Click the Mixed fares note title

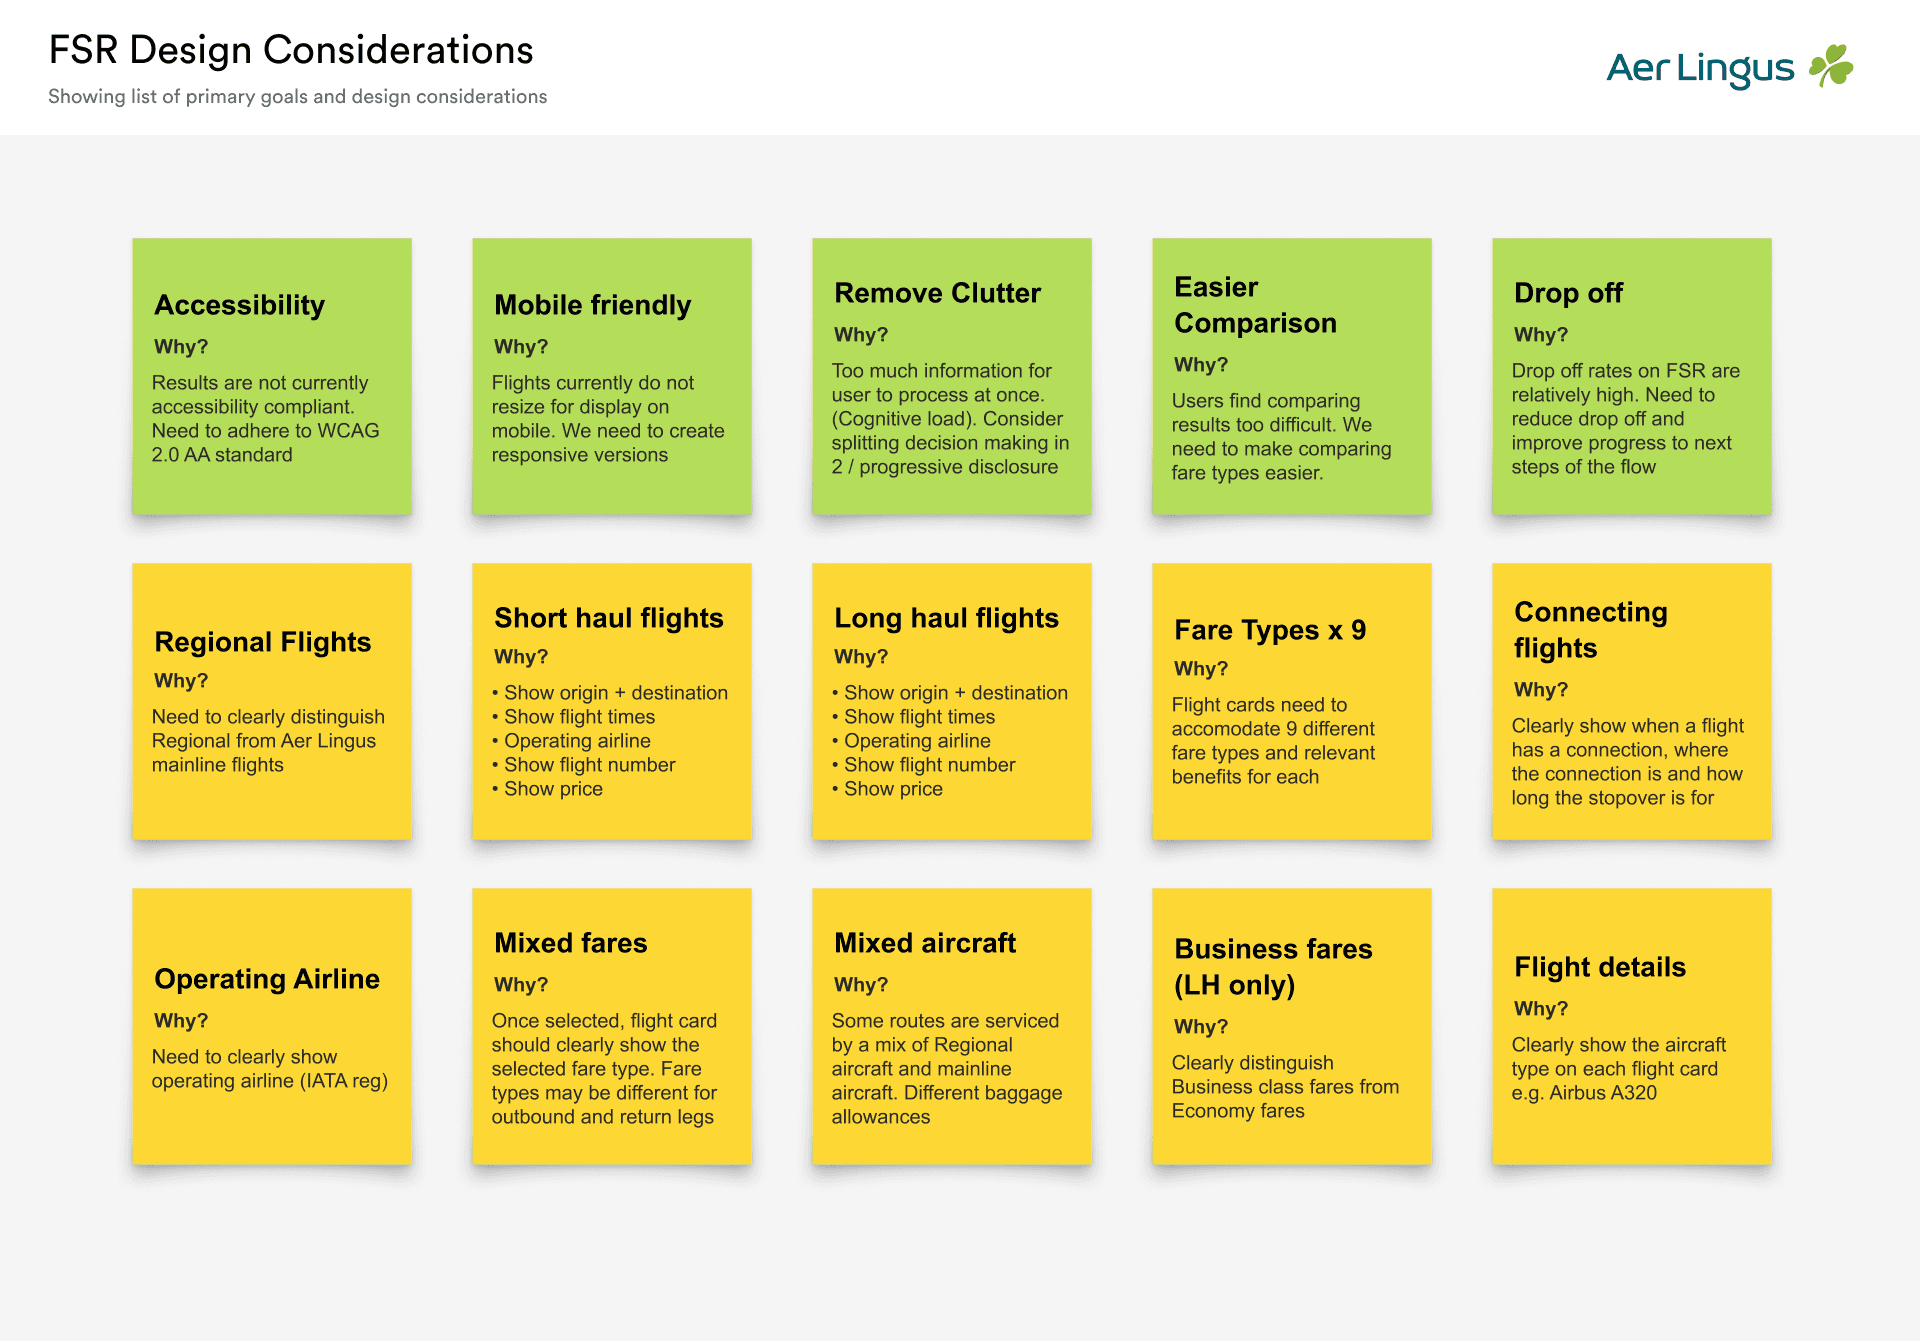[570, 943]
